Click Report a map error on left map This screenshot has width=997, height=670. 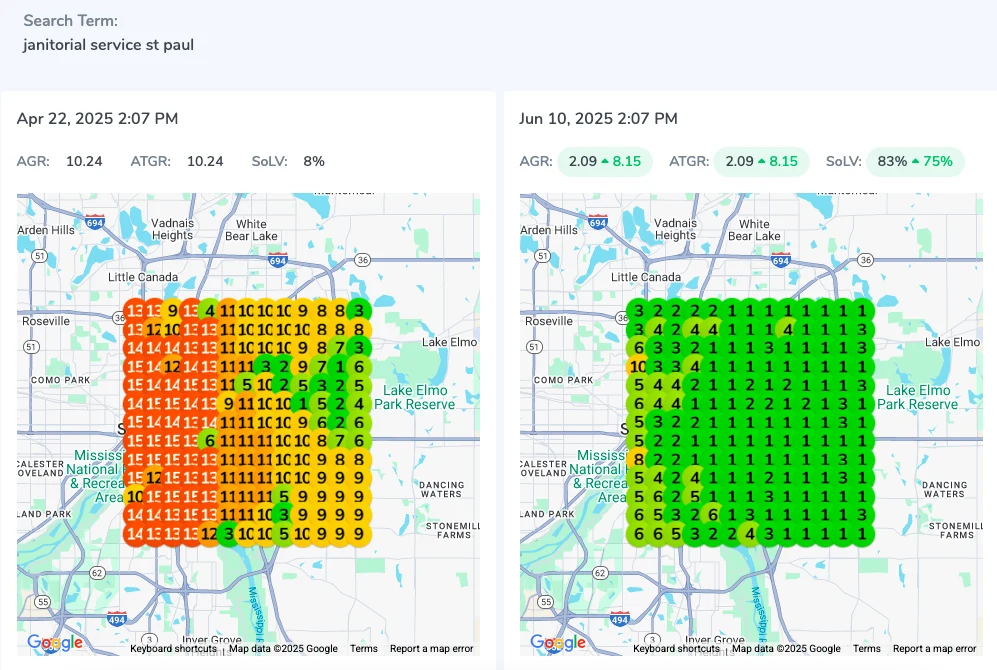(432, 648)
